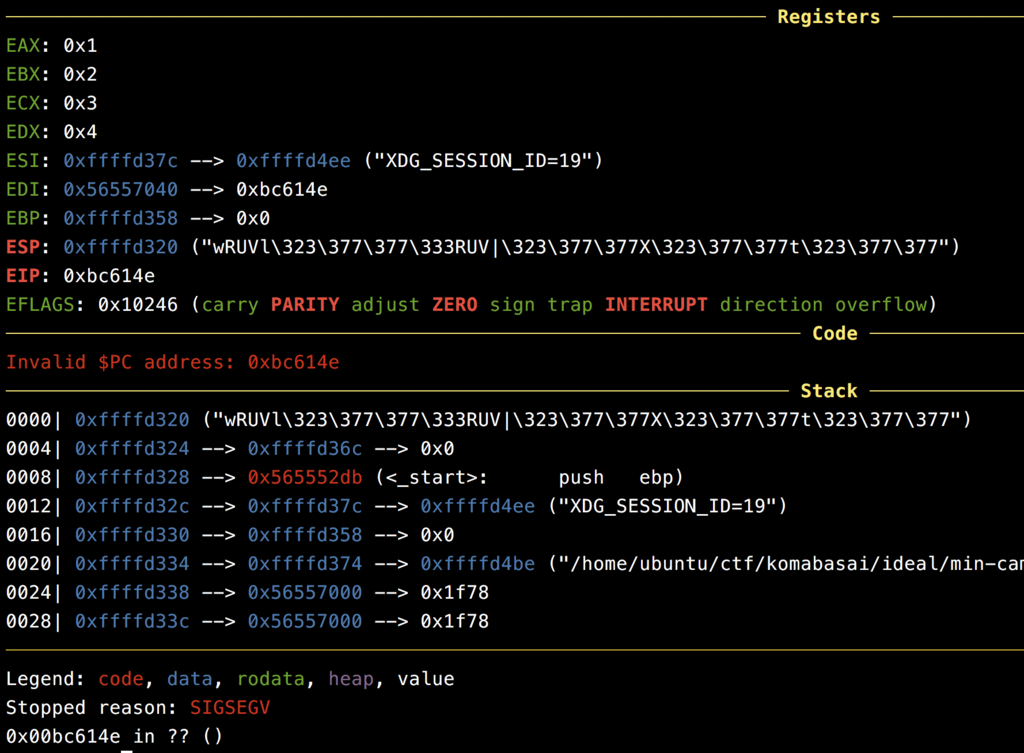Screen dimensions: 1024x753
Task: Click the SIGSEGV stopped reason
Action: tap(230, 707)
